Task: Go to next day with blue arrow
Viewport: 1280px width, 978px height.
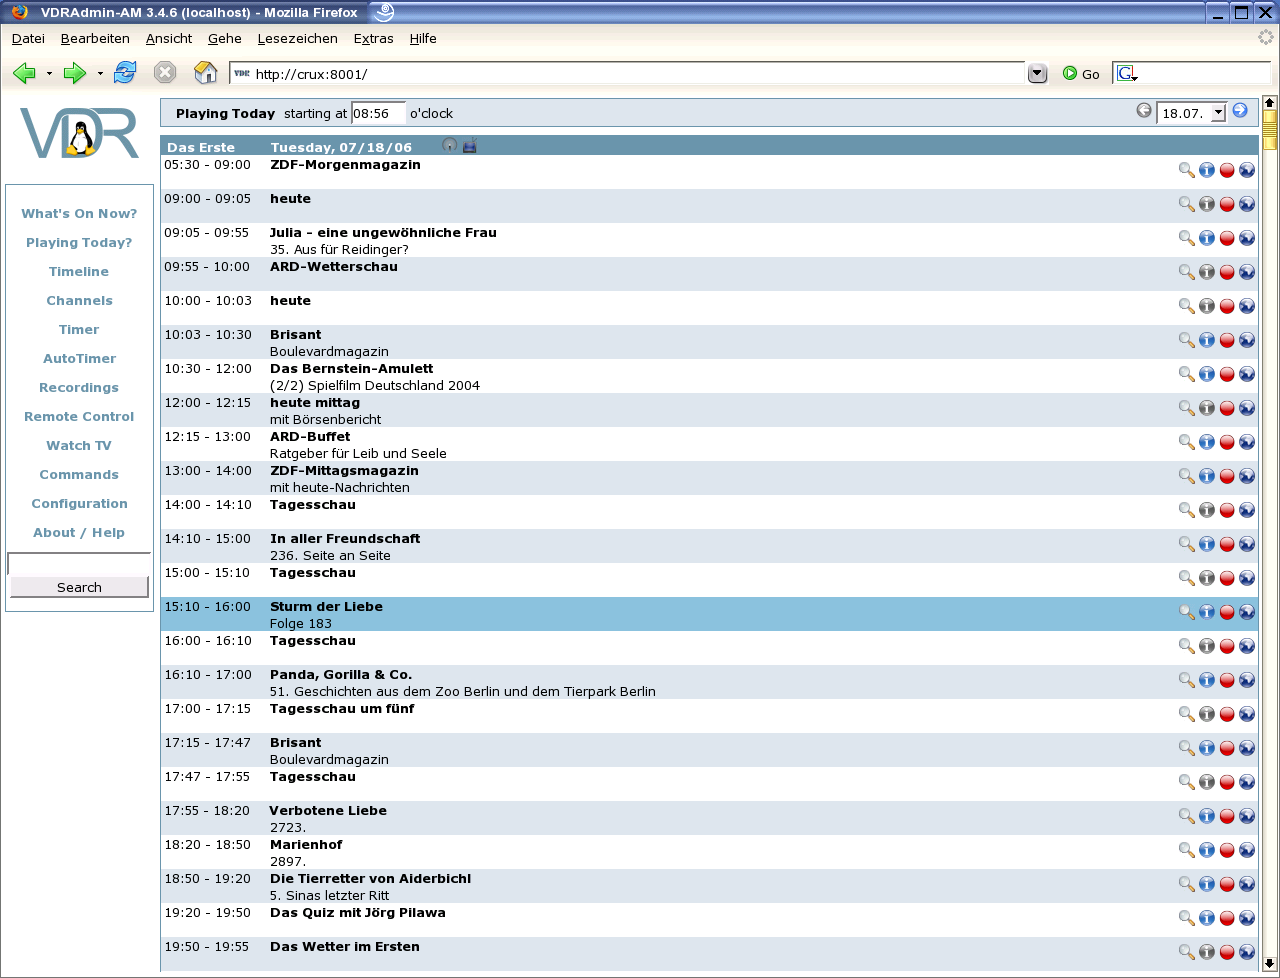Action: 1240,111
